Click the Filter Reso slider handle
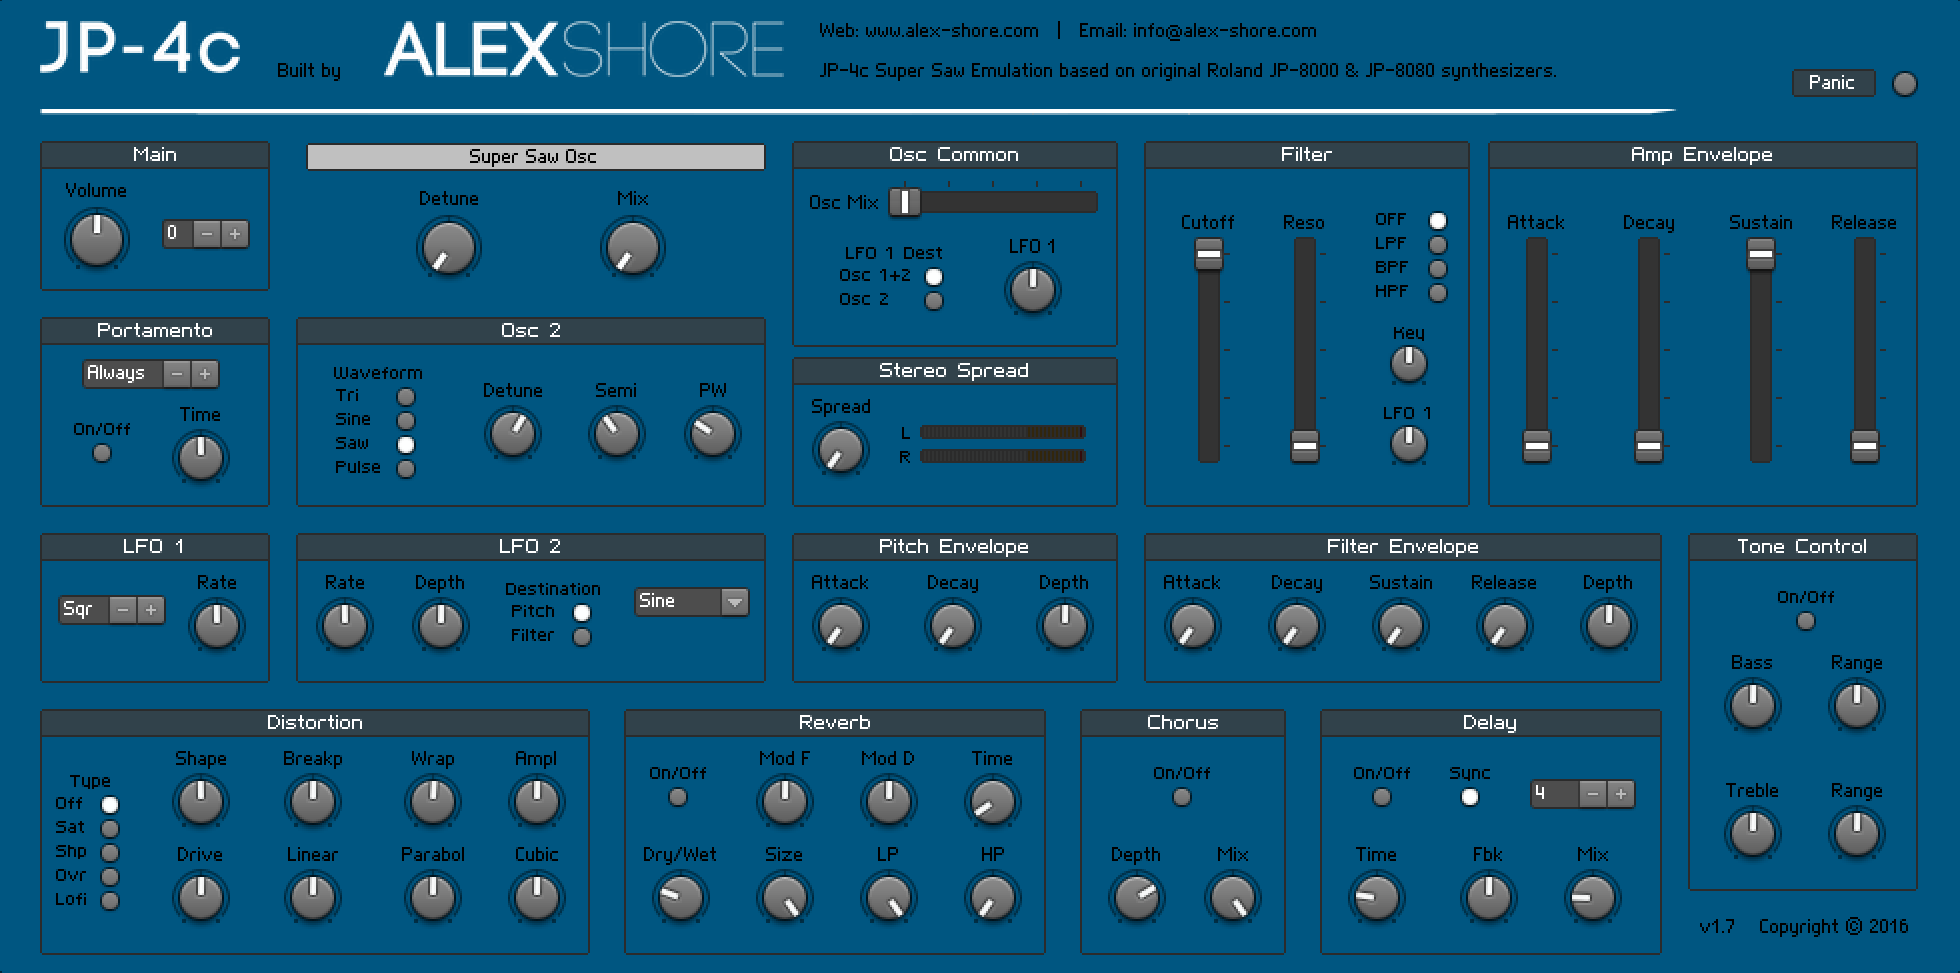 (1305, 445)
